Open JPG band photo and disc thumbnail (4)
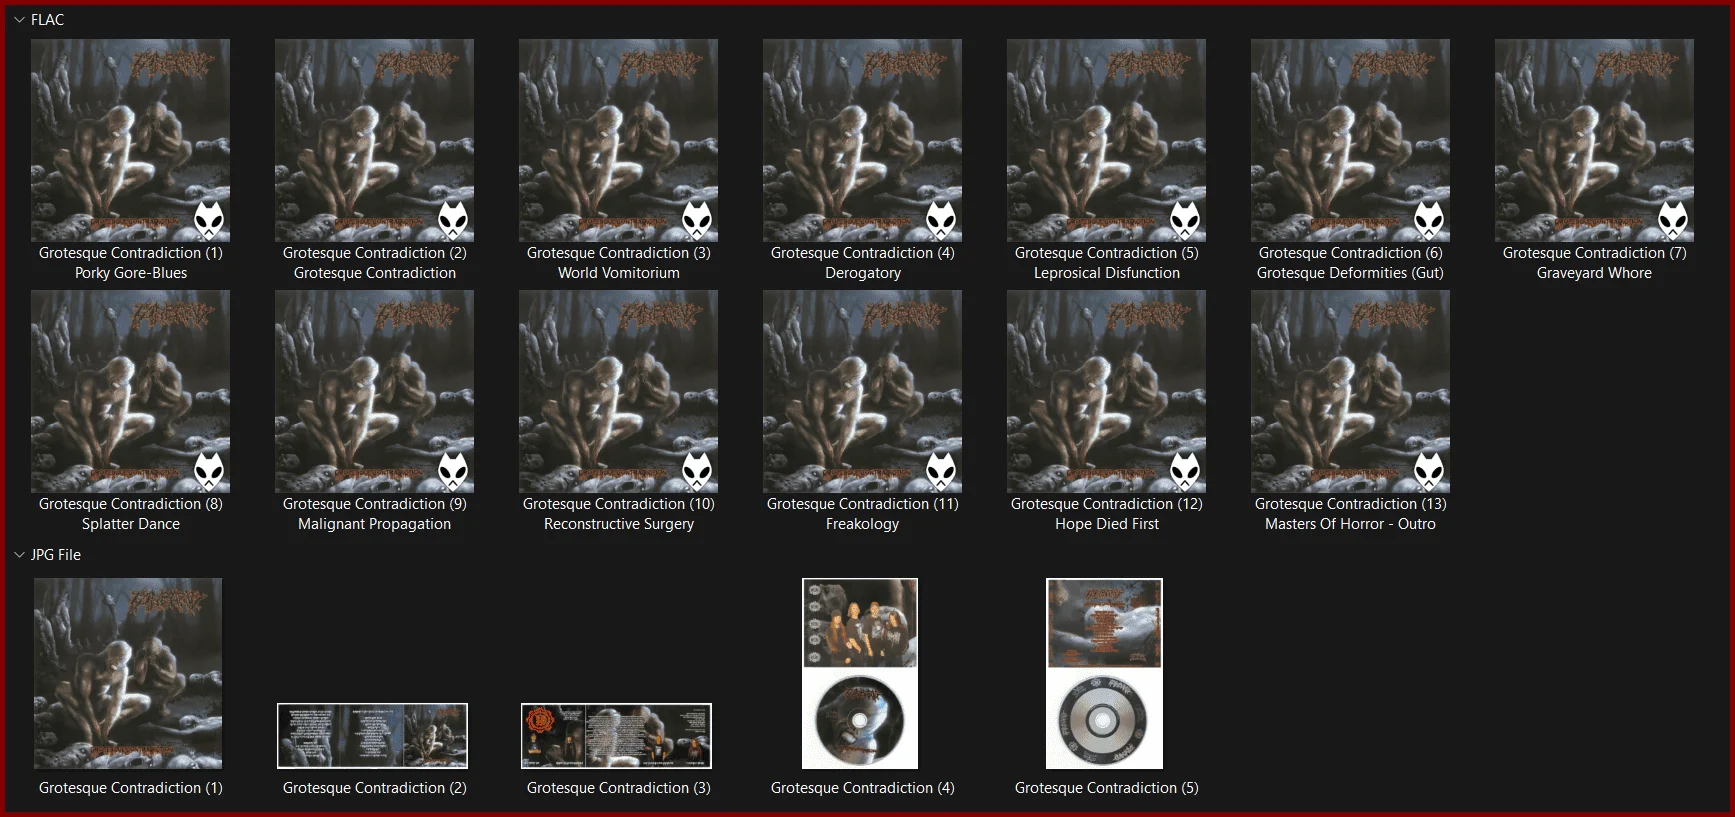This screenshot has height=817, width=1735. point(860,673)
